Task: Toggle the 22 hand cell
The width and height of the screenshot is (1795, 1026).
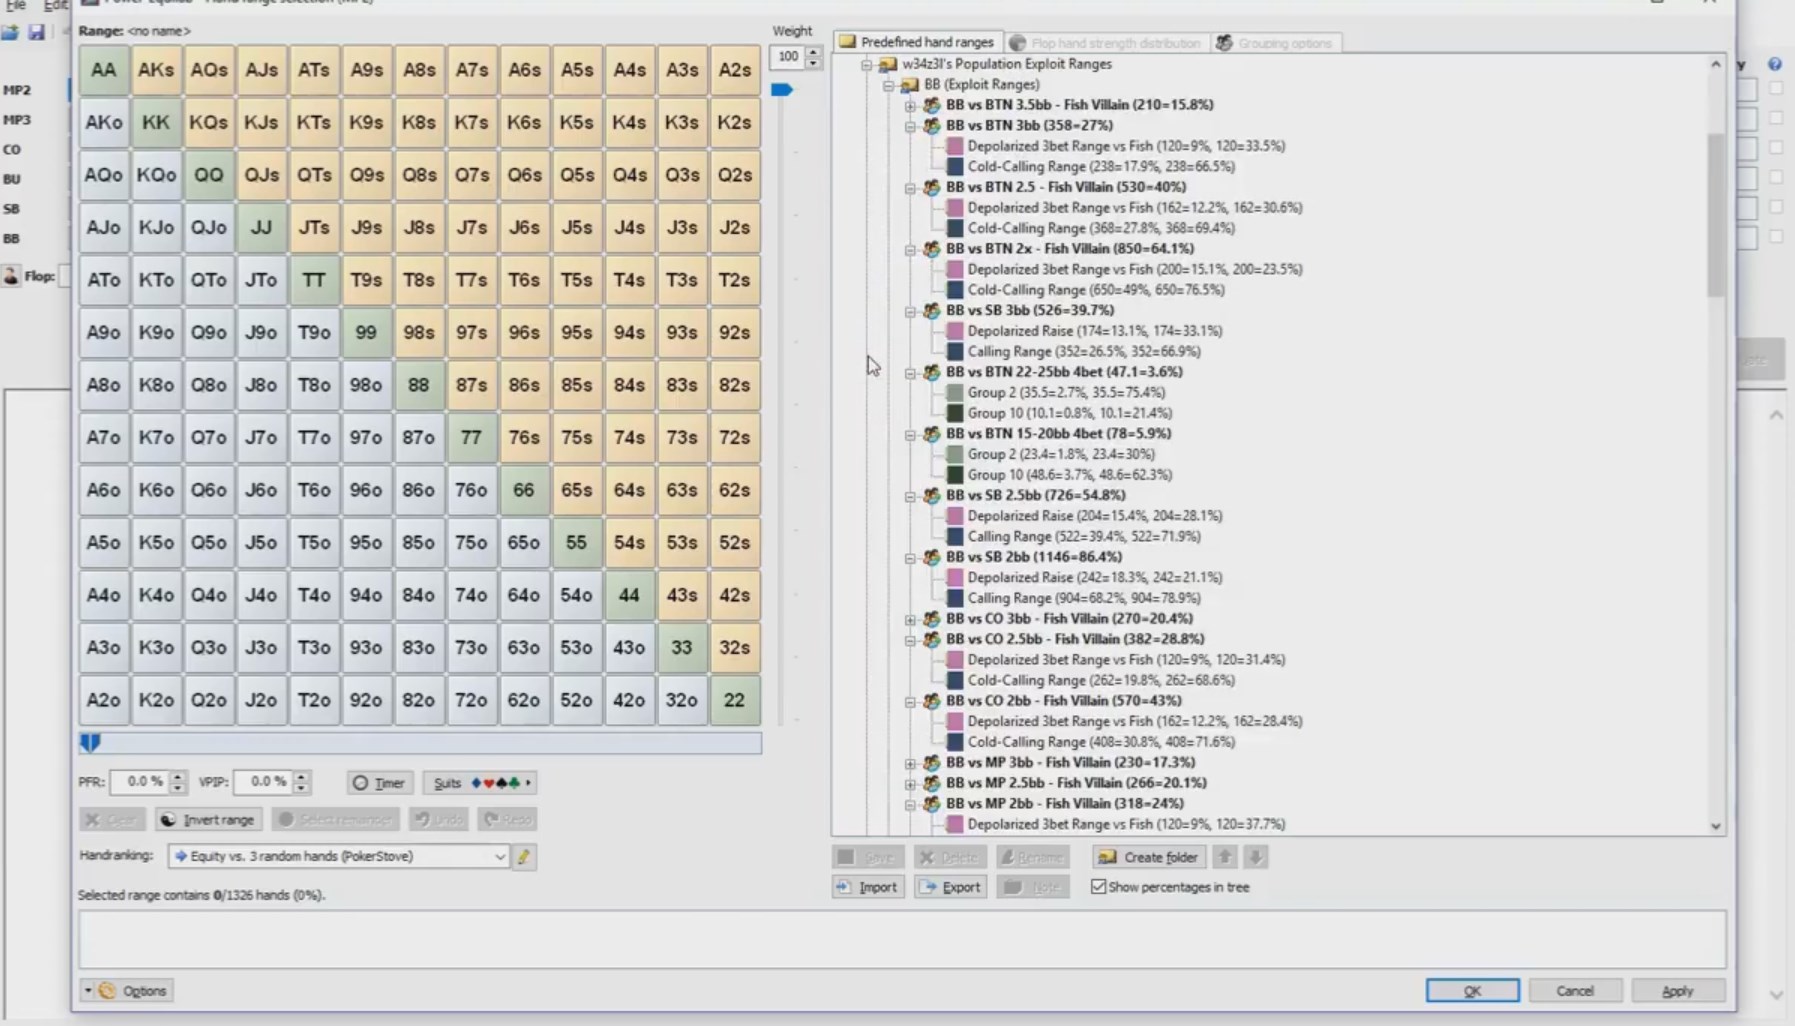Action: click(734, 700)
